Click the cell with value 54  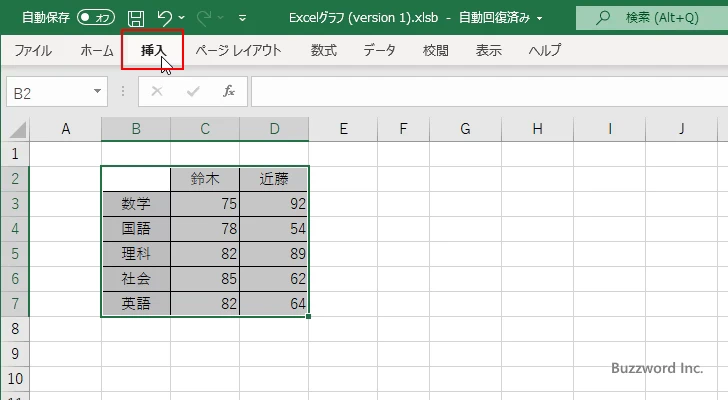pyautogui.click(x=274, y=229)
